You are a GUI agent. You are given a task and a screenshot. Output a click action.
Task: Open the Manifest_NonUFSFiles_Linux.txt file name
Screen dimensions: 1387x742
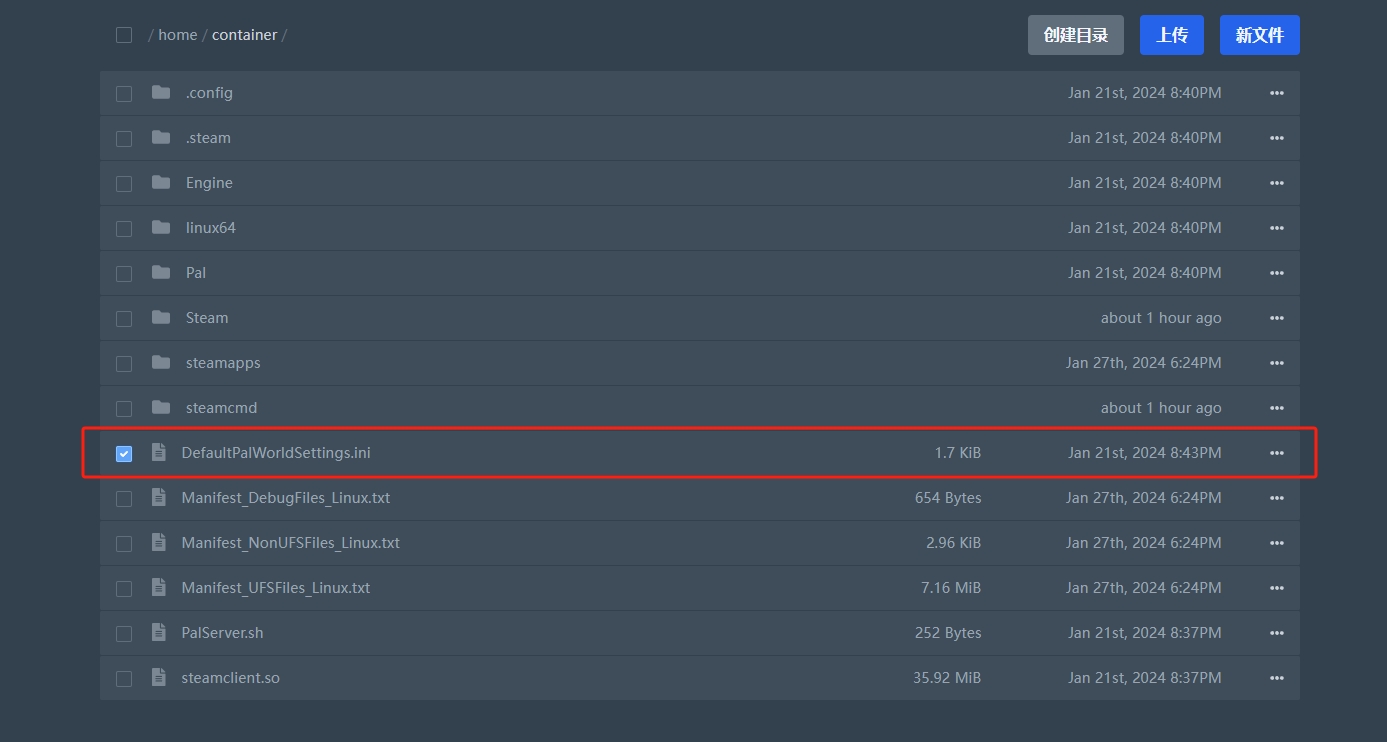pyautogui.click(x=290, y=542)
